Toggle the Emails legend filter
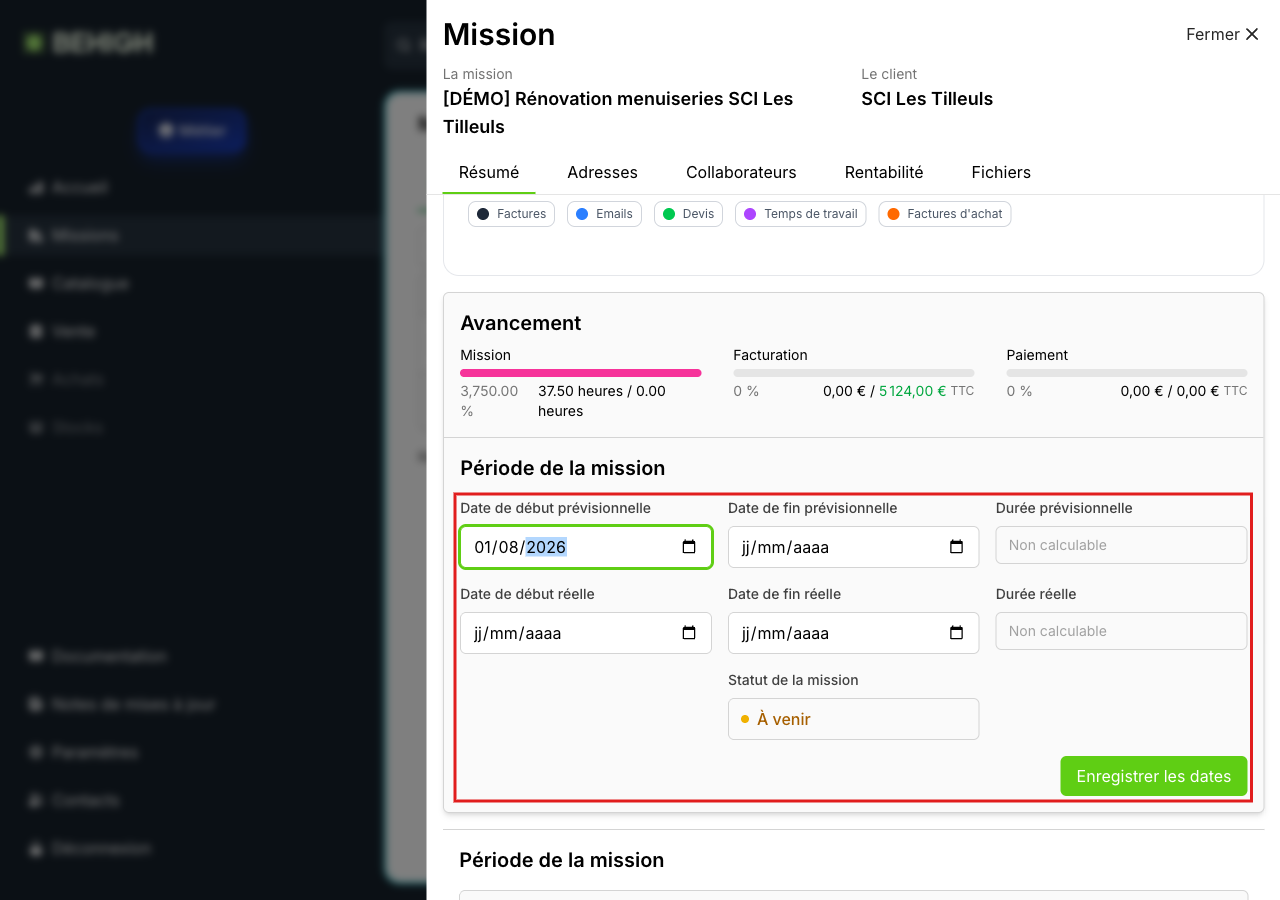This screenshot has width=1280, height=900. [x=604, y=214]
